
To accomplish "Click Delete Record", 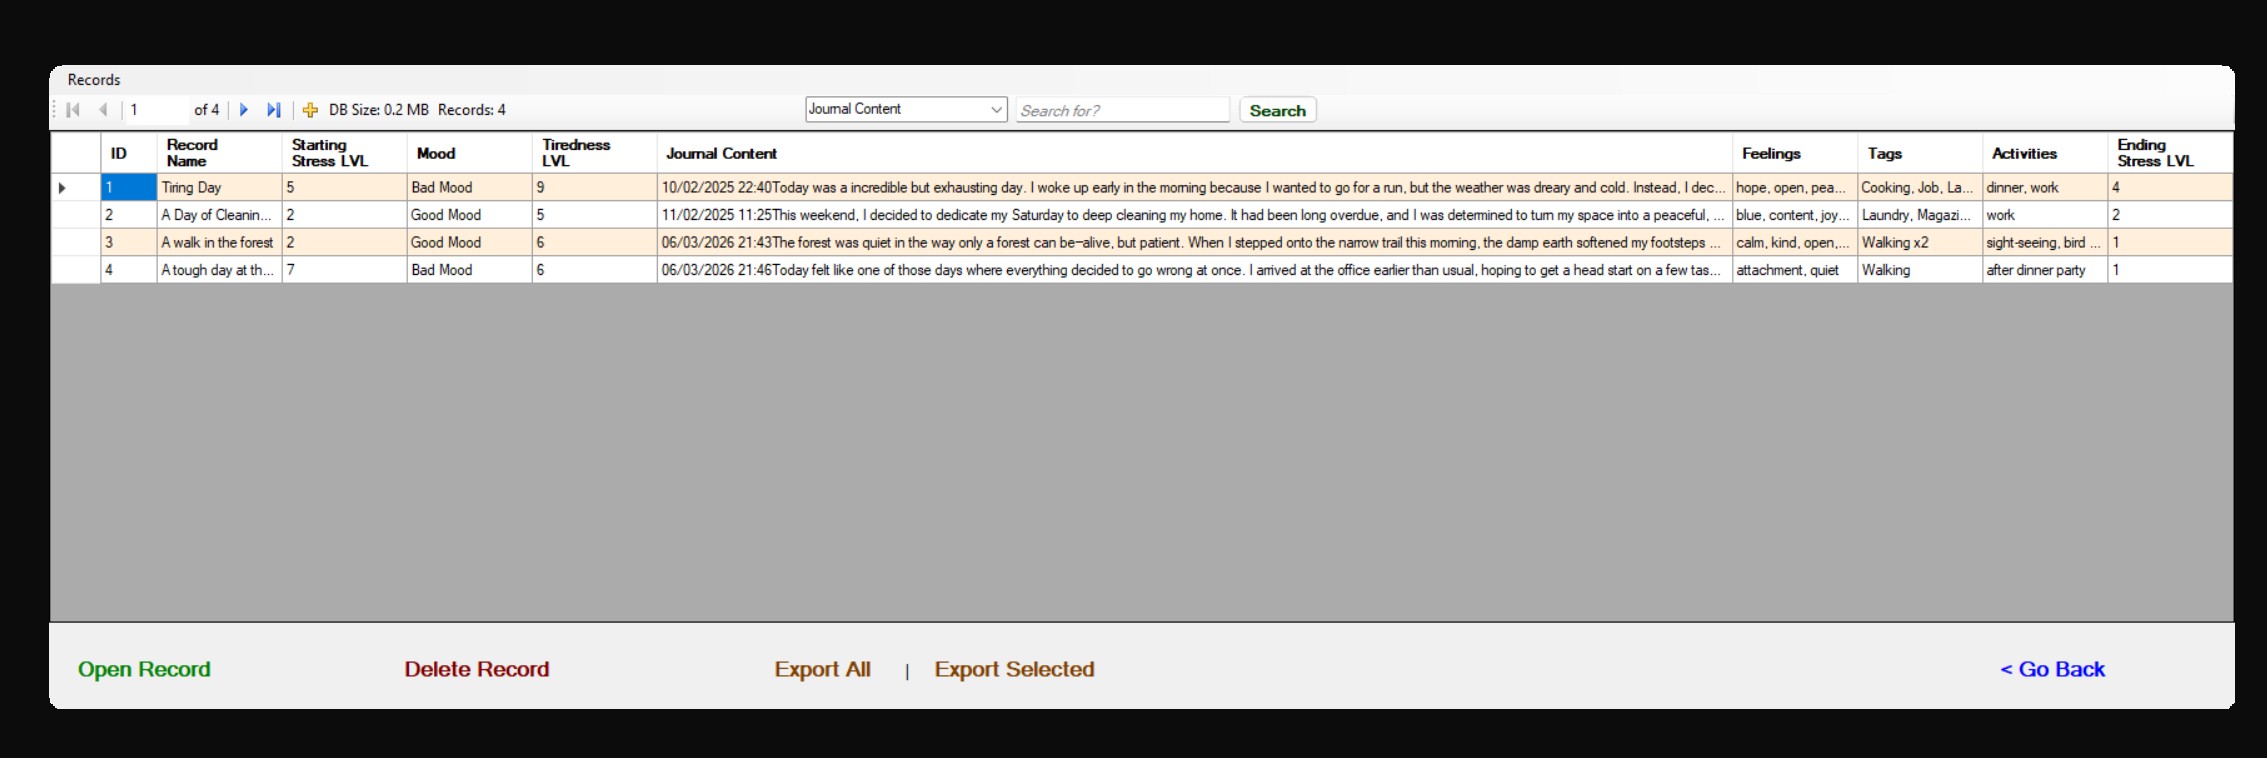I will [476, 669].
